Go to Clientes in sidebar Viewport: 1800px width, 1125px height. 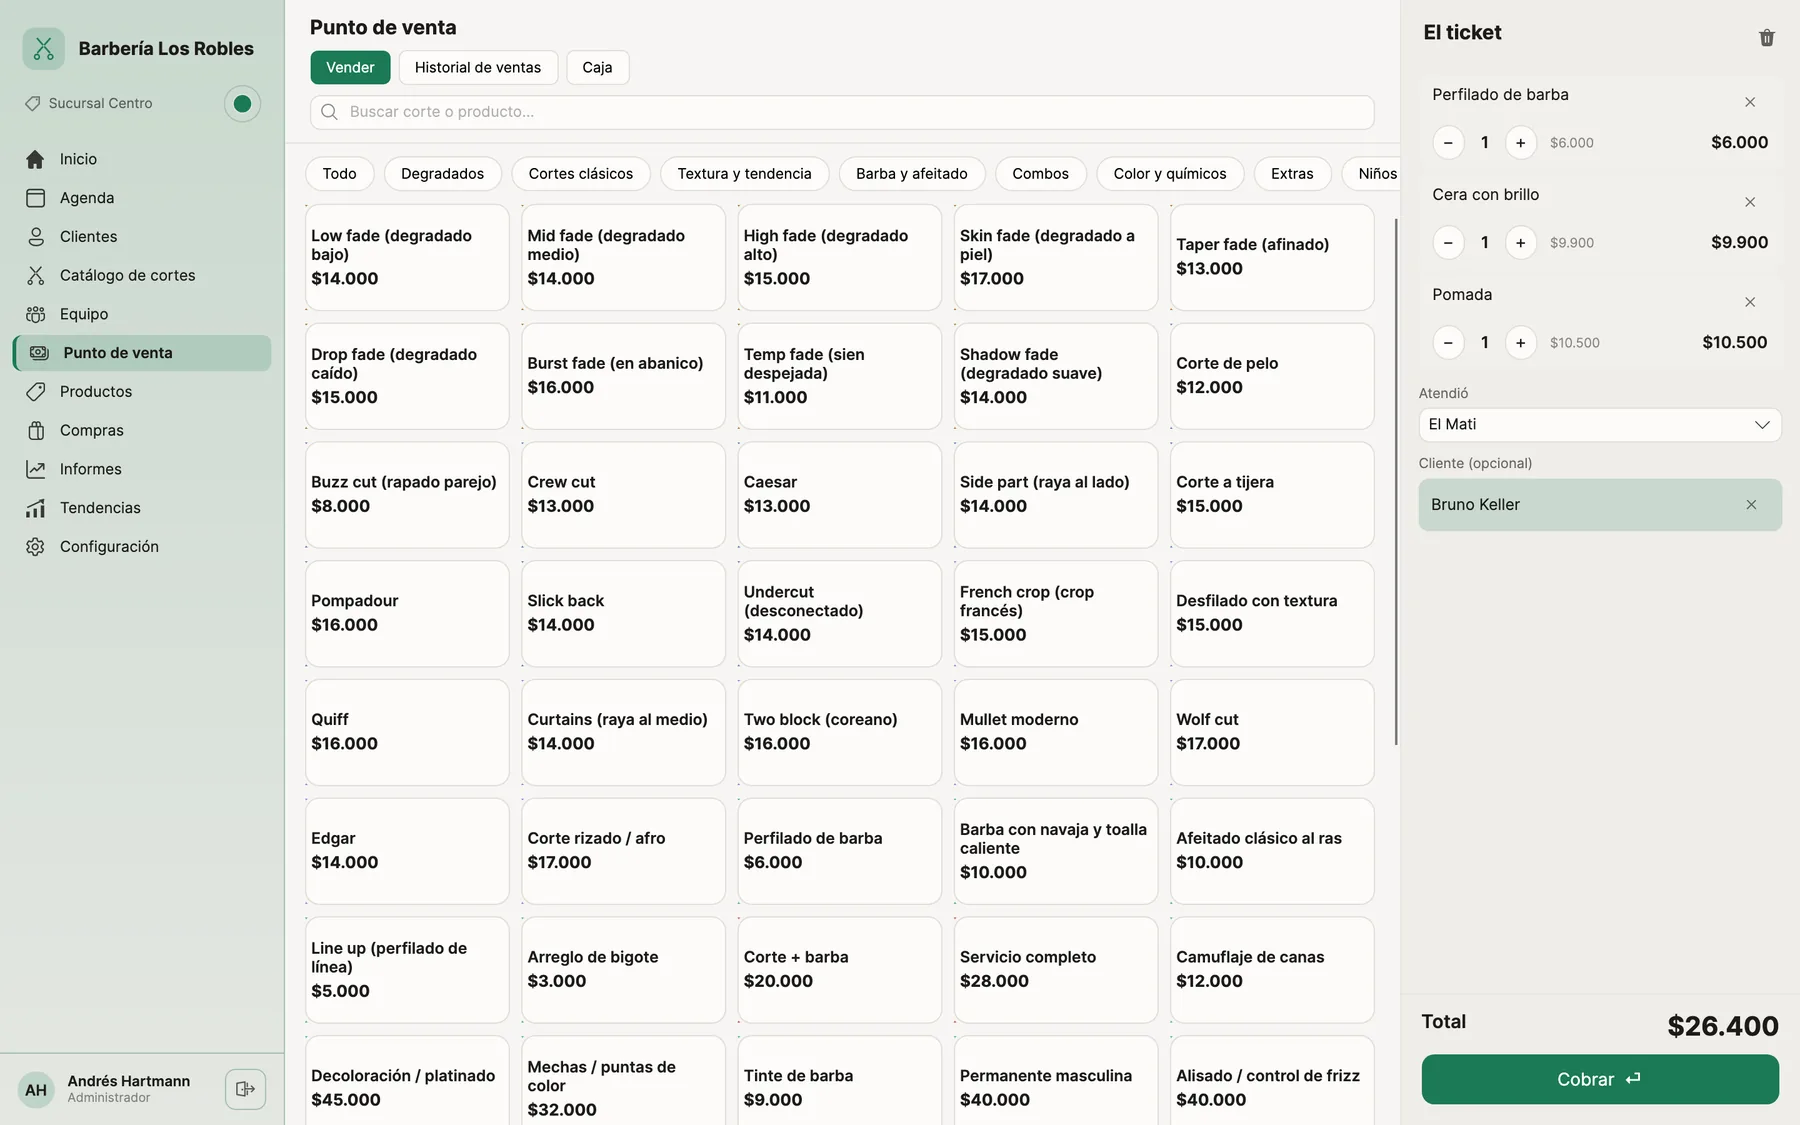[x=142, y=237]
